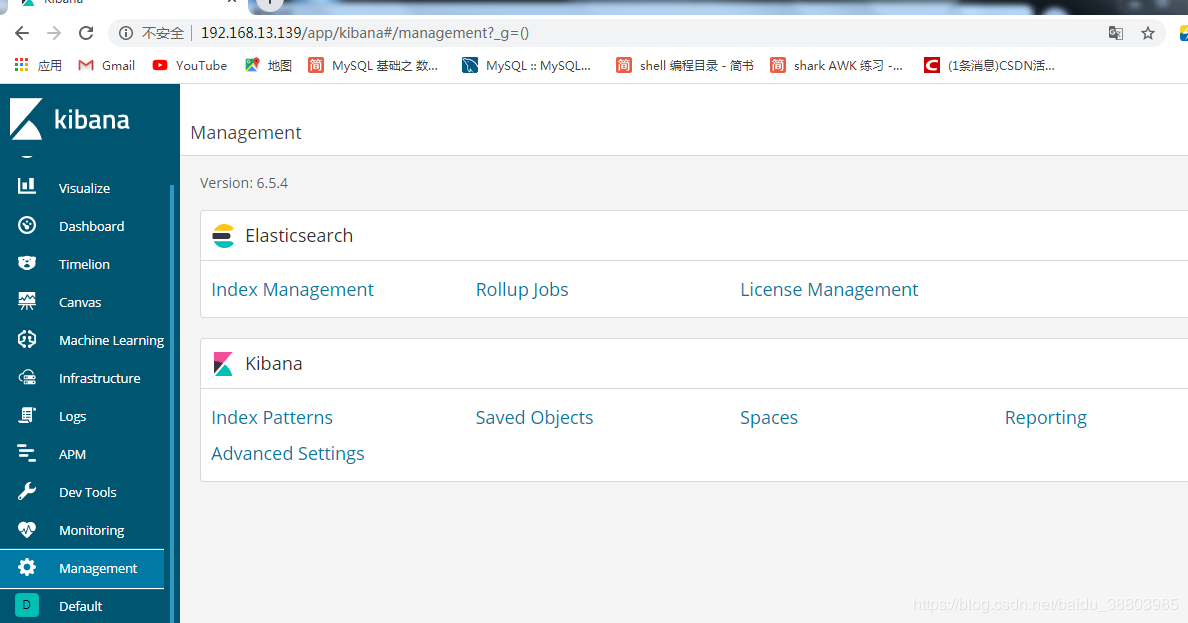Open Monitoring via its heartbeat icon

pos(27,529)
